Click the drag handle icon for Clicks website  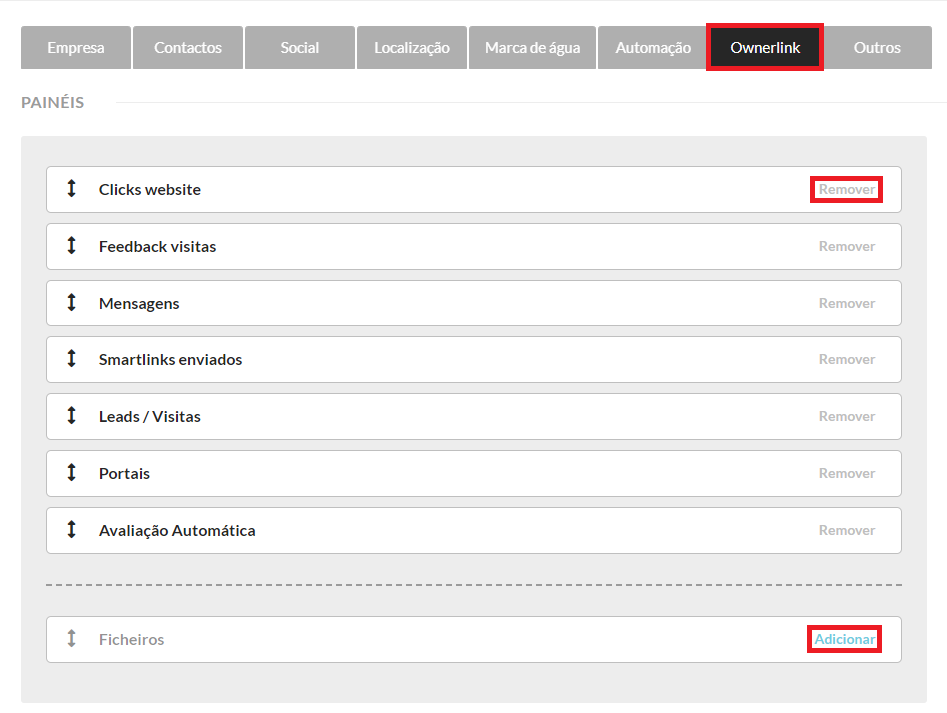tap(71, 189)
